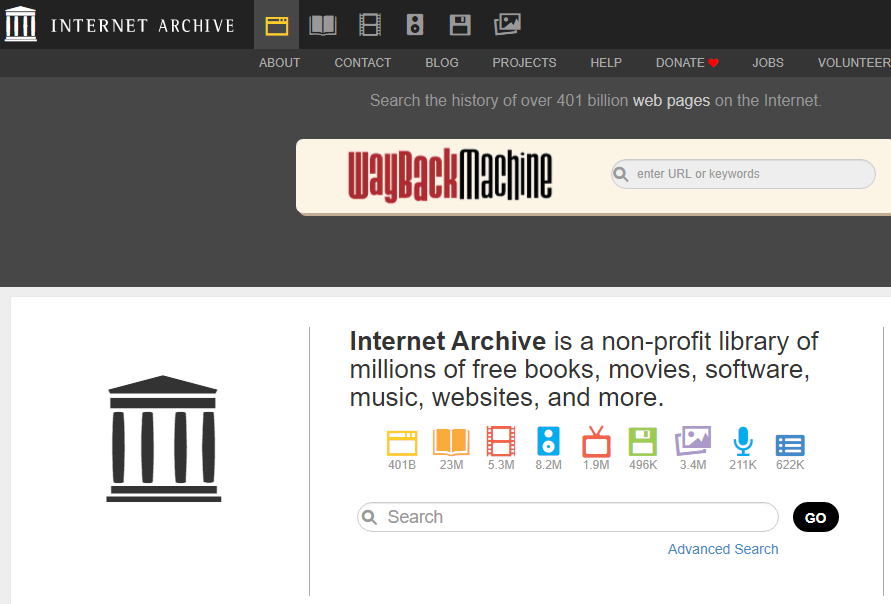Viewport: 891px width, 604px height.
Task: Open the CONTACT menu item
Action: point(363,63)
